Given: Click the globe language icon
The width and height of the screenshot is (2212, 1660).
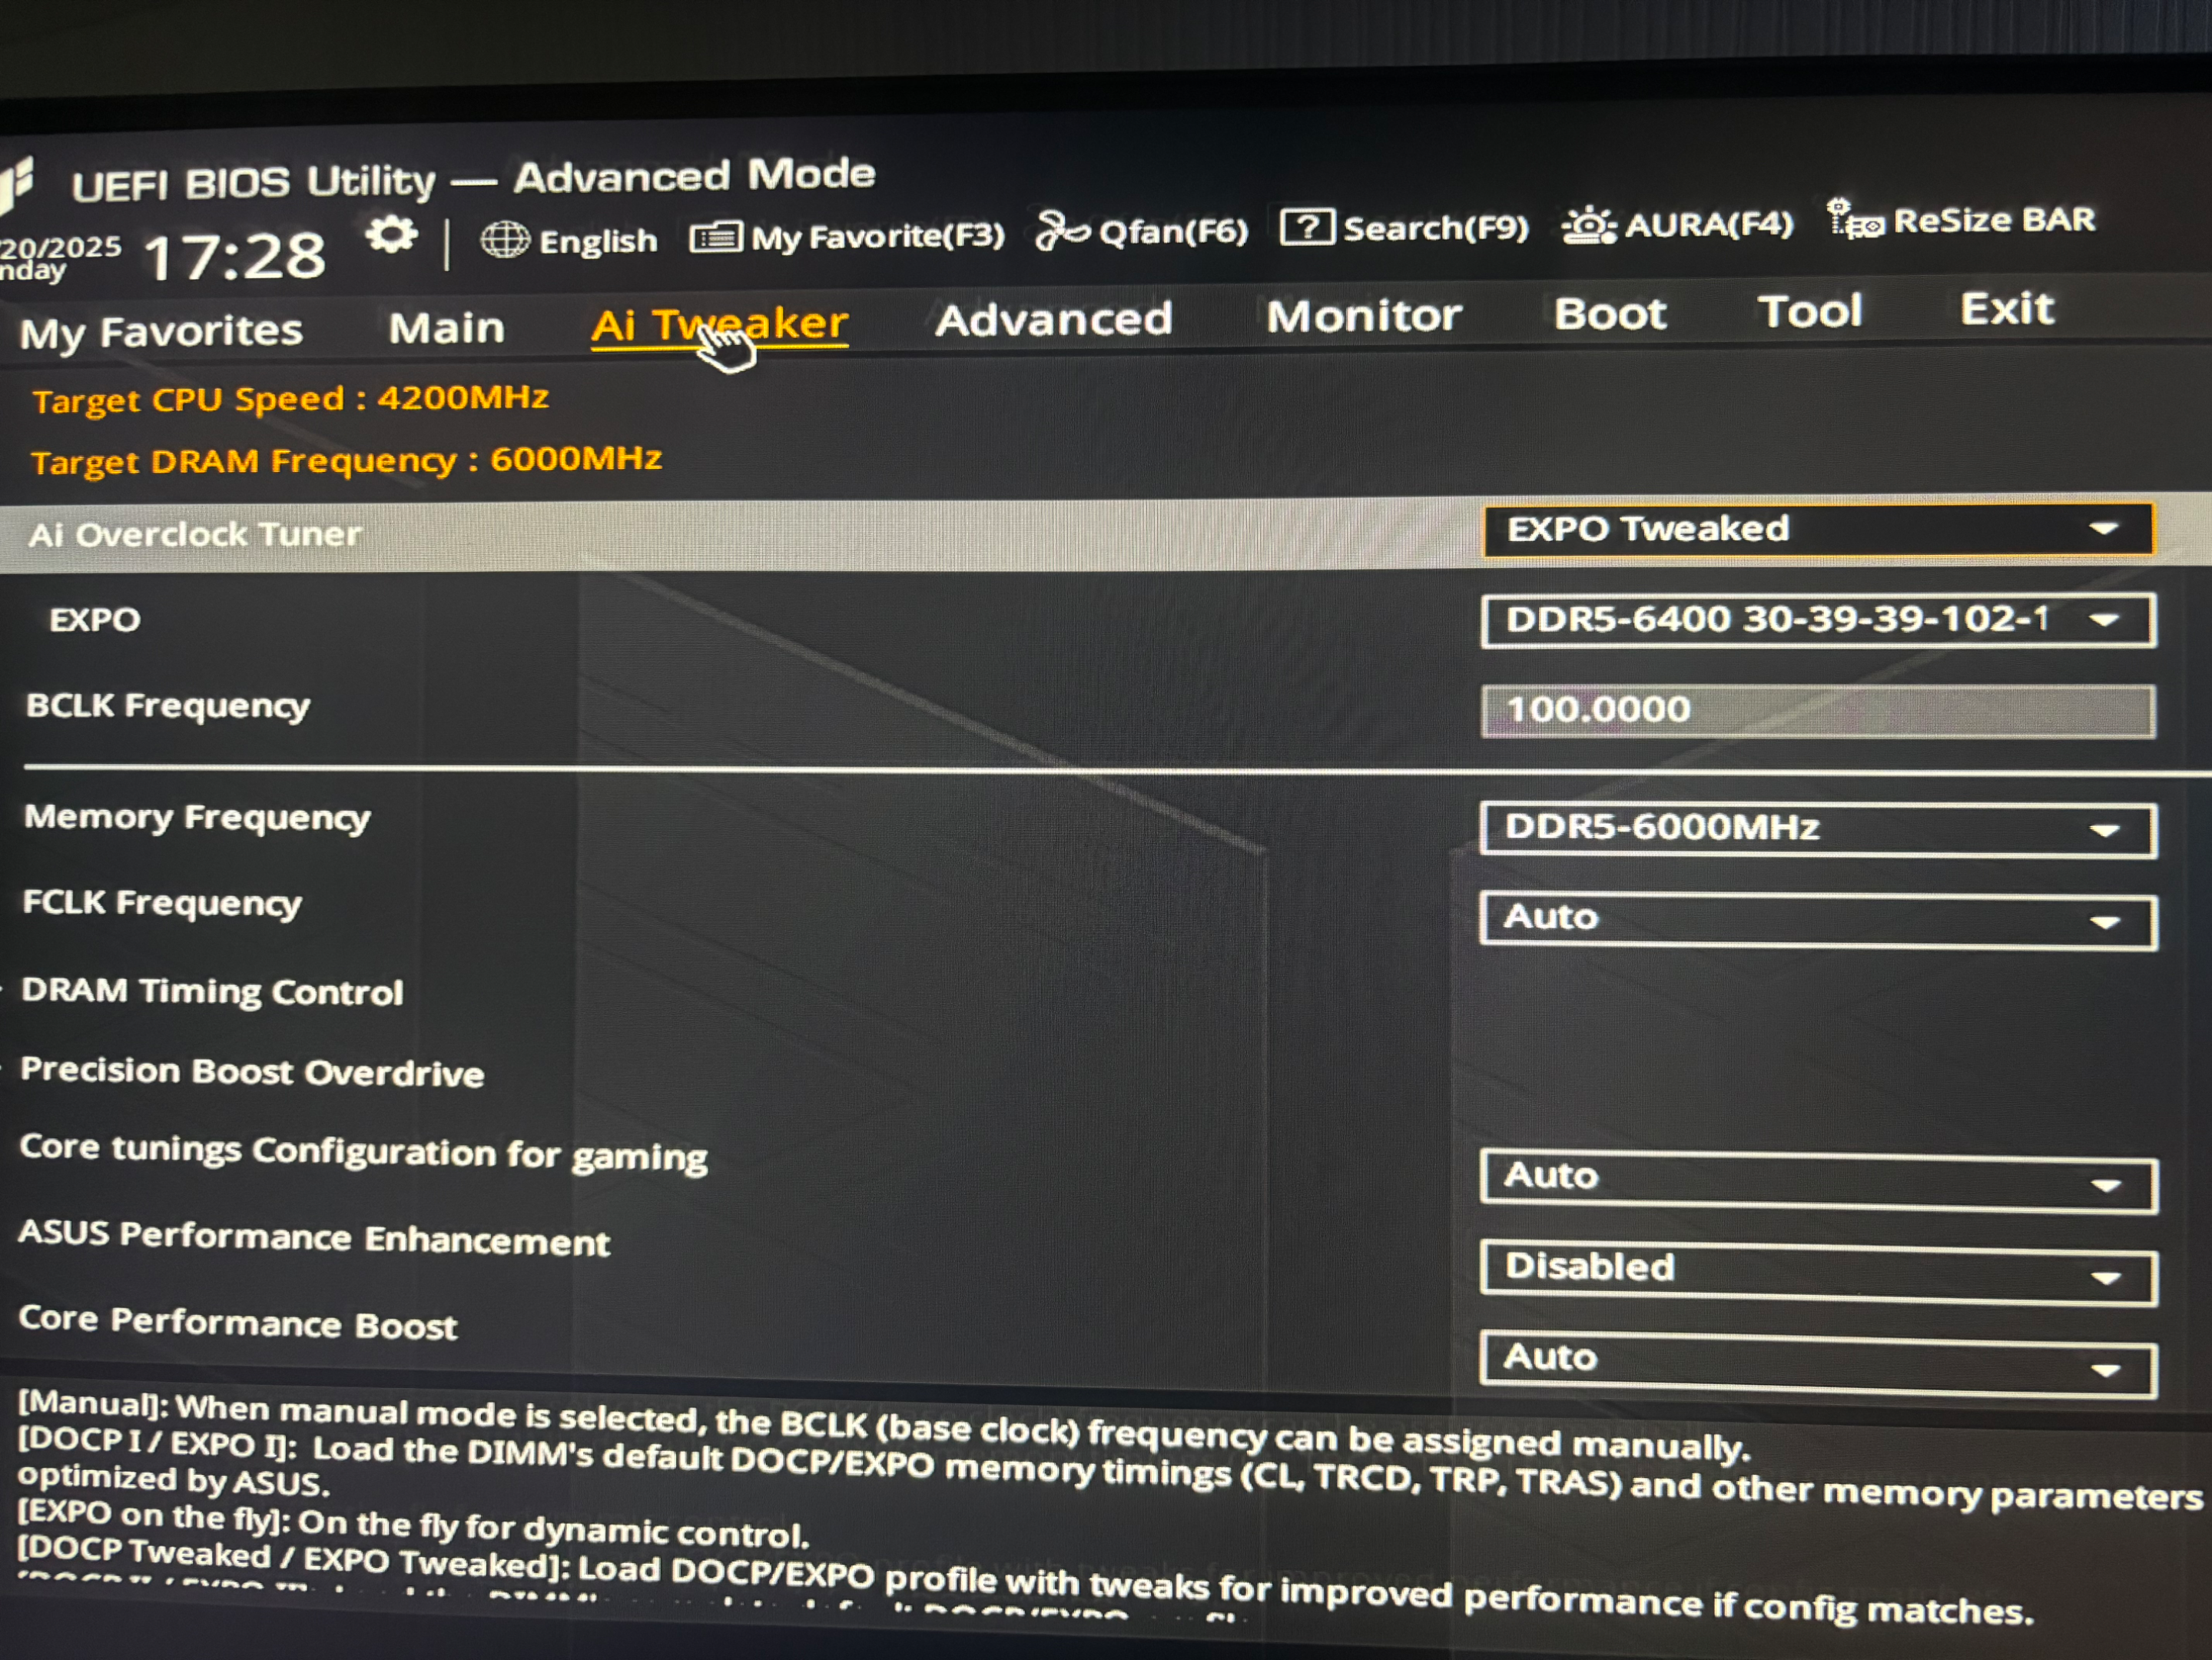Looking at the screenshot, I should (505, 240).
